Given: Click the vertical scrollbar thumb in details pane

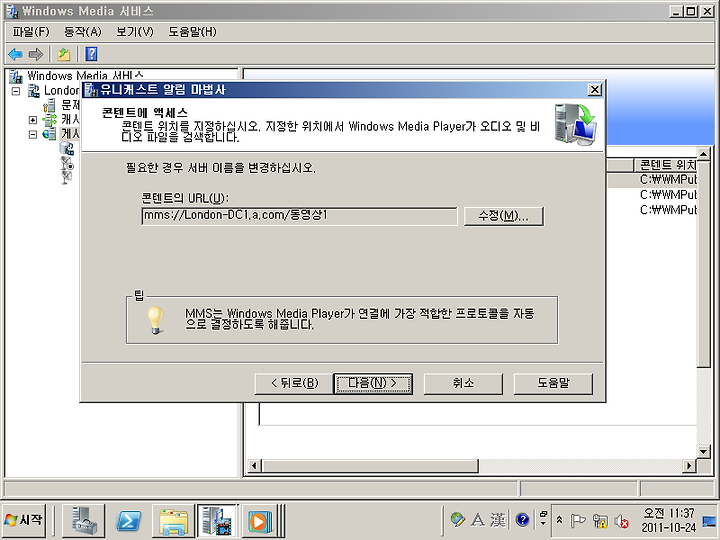Looking at the screenshot, I should [703, 264].
